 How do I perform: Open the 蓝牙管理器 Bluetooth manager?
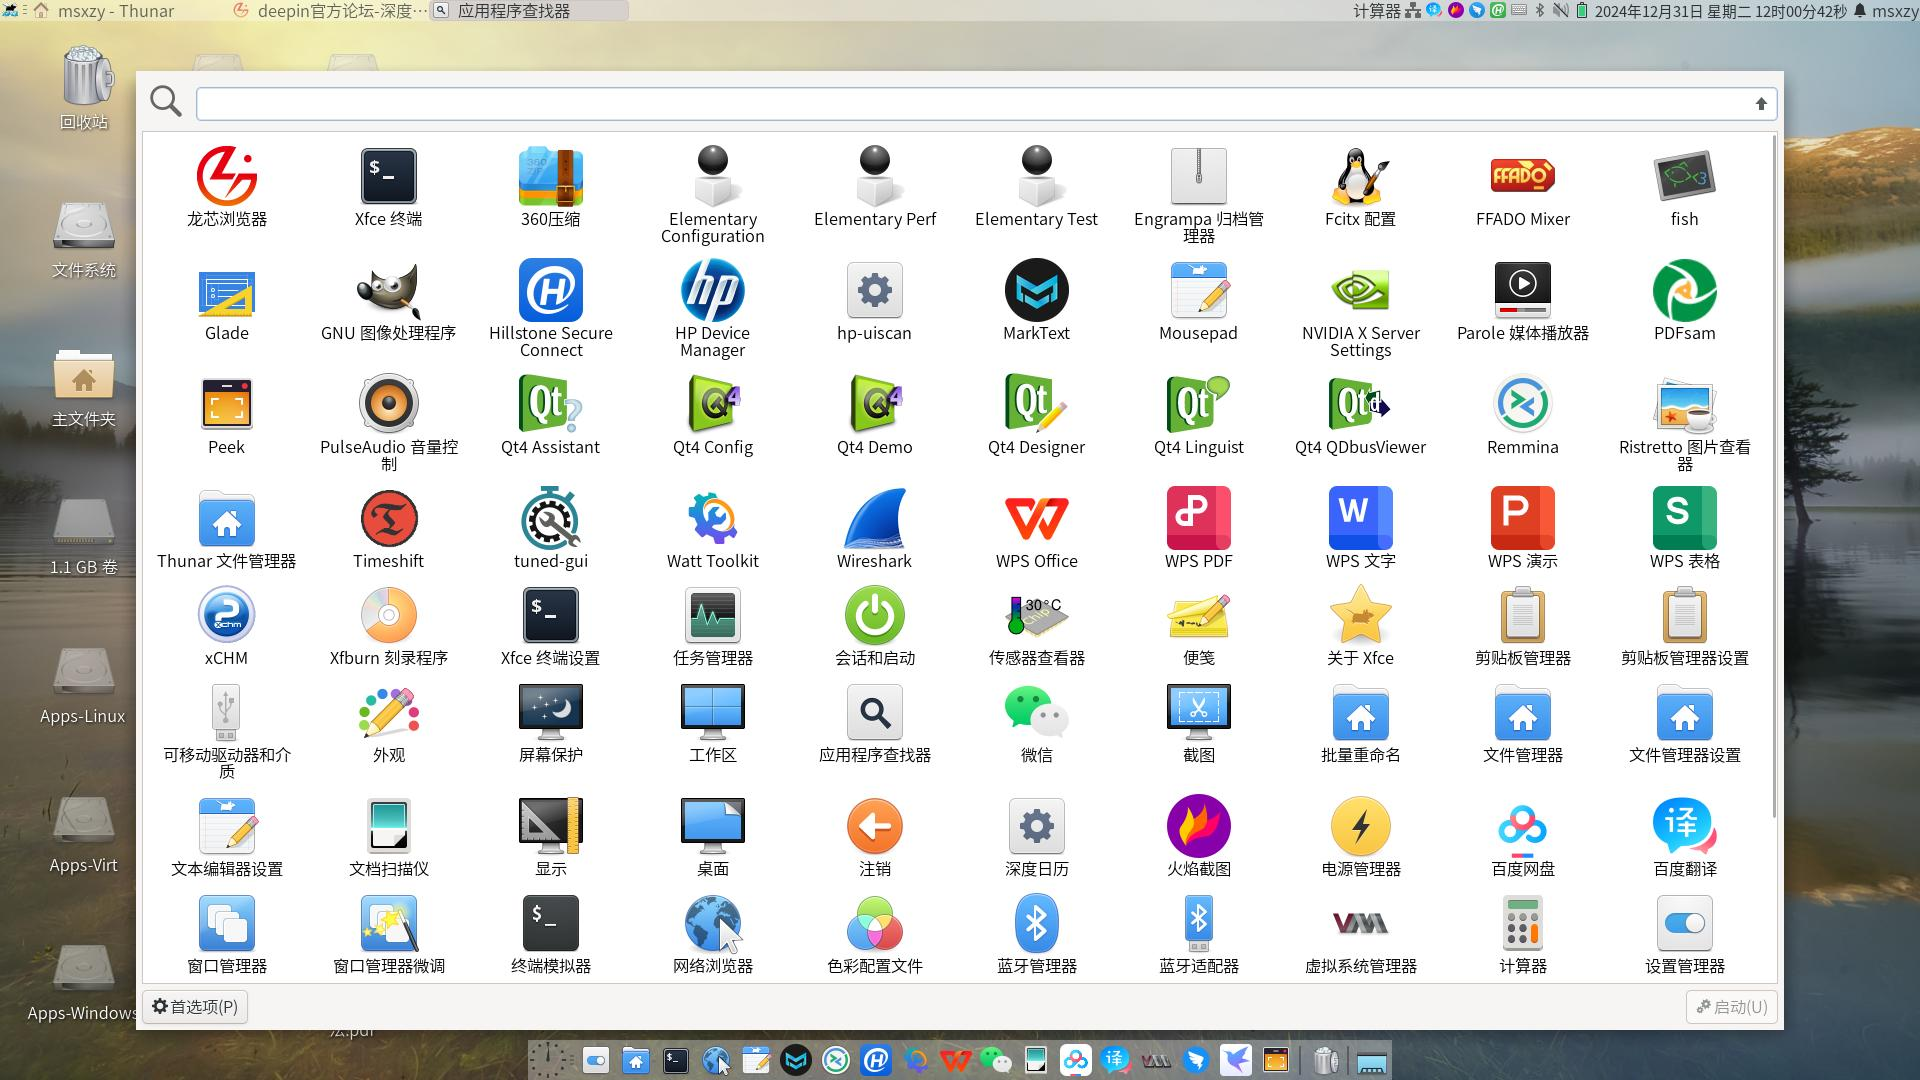1036,924
